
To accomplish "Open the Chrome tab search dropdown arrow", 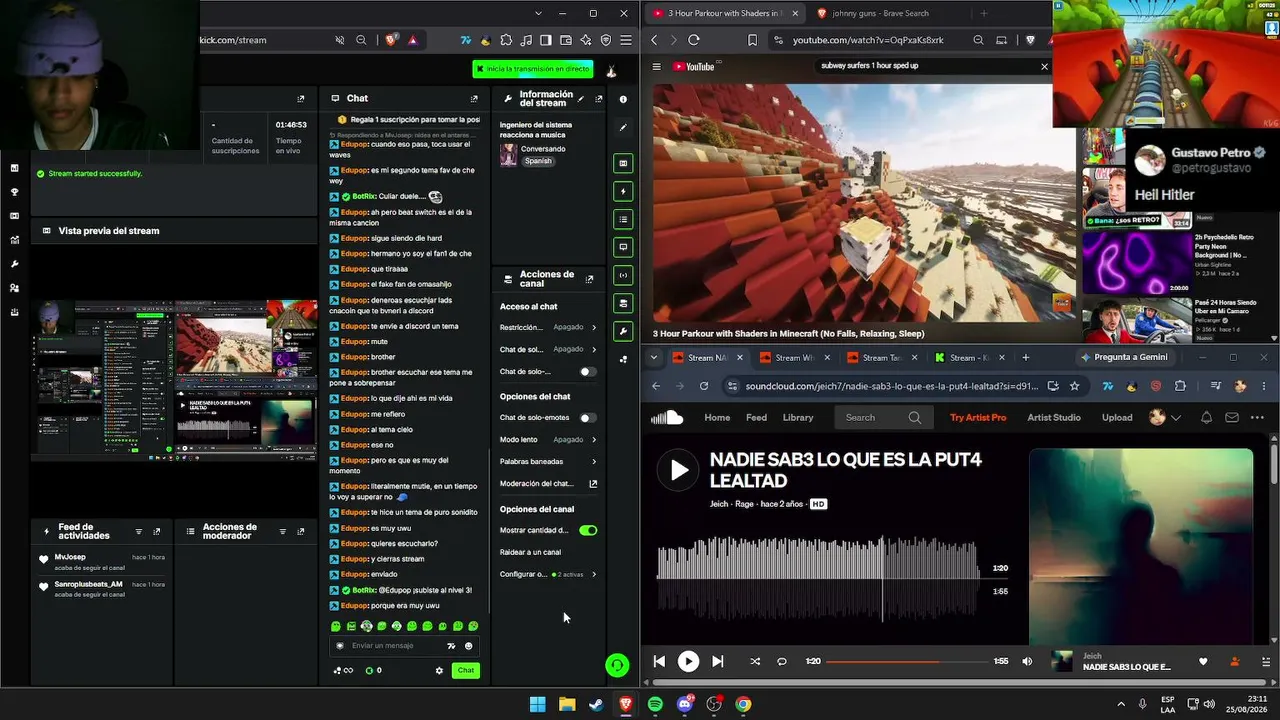I will (654, 357).
